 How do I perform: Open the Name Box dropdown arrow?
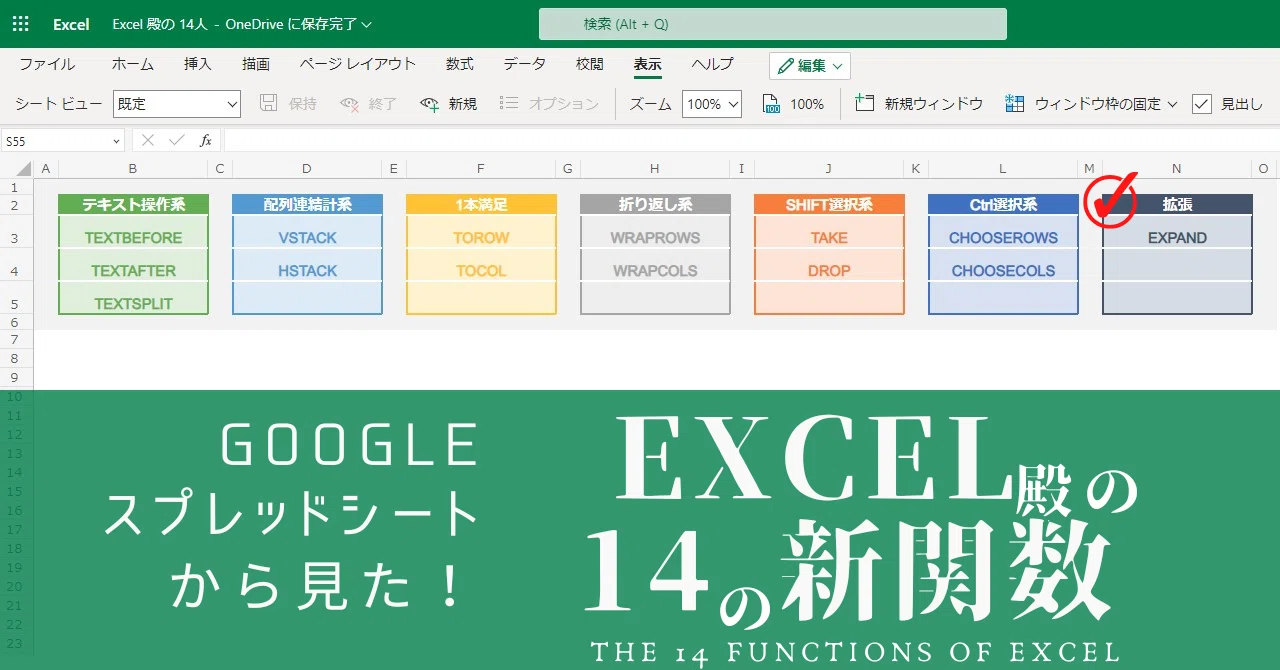[114, 141]
